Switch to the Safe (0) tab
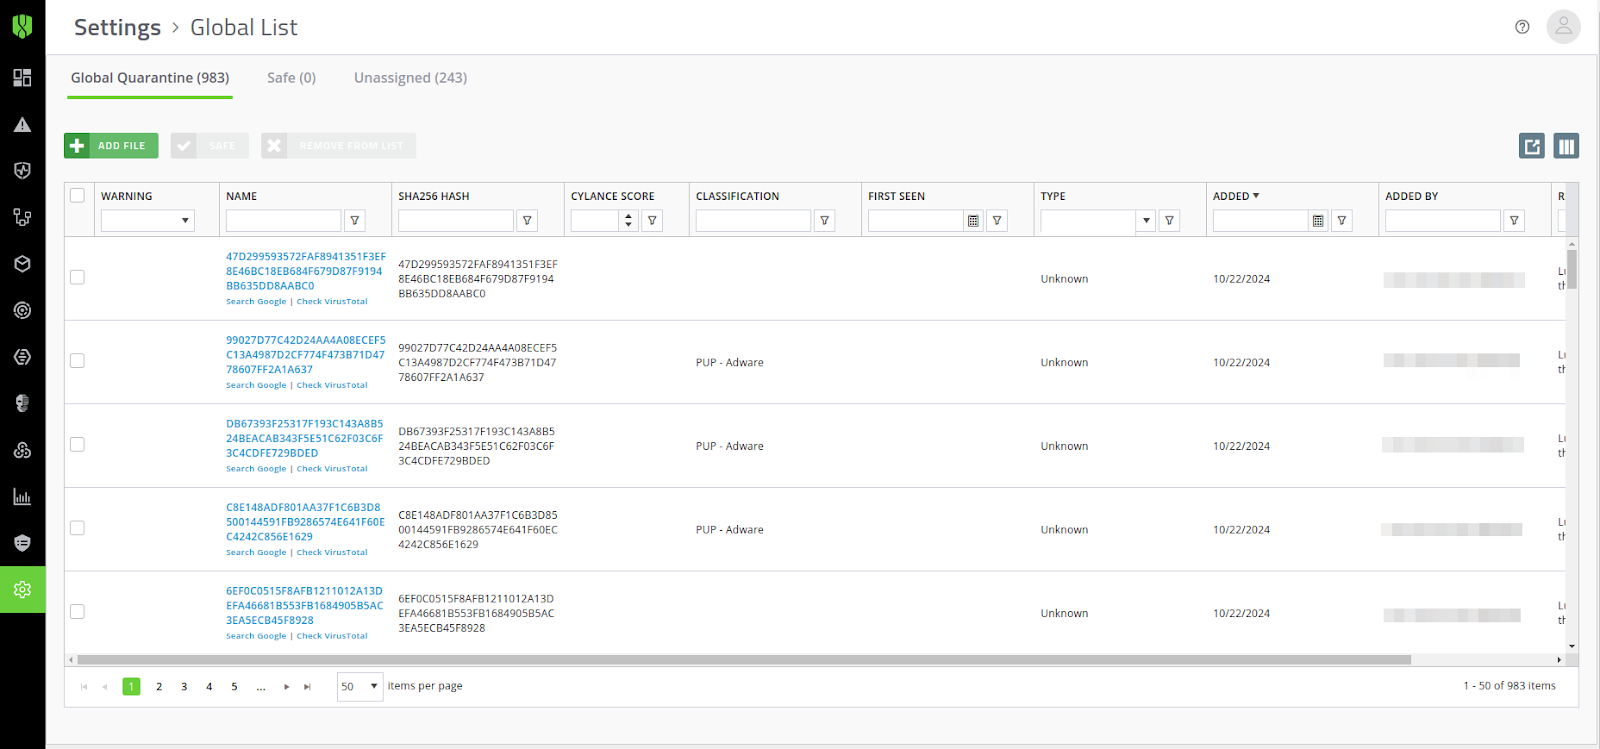This screenshot has height=749, width=1600. point(291,78)
